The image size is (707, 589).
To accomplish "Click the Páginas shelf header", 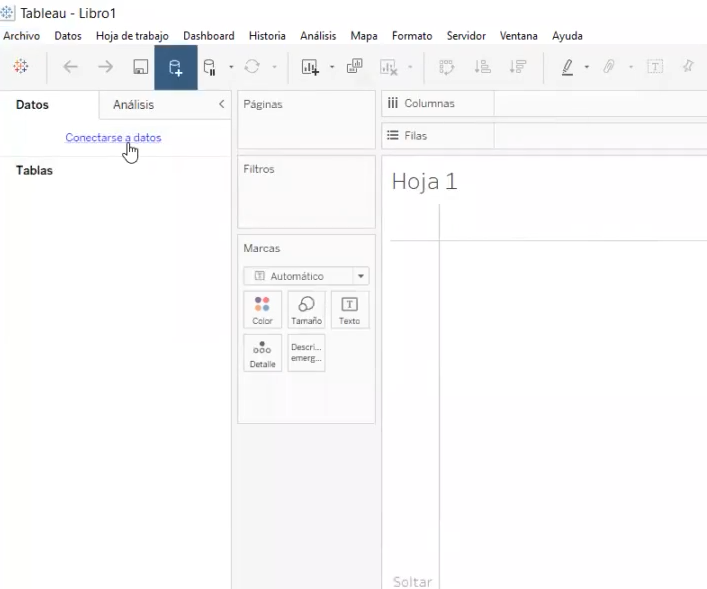I will (x=263, y=104).
